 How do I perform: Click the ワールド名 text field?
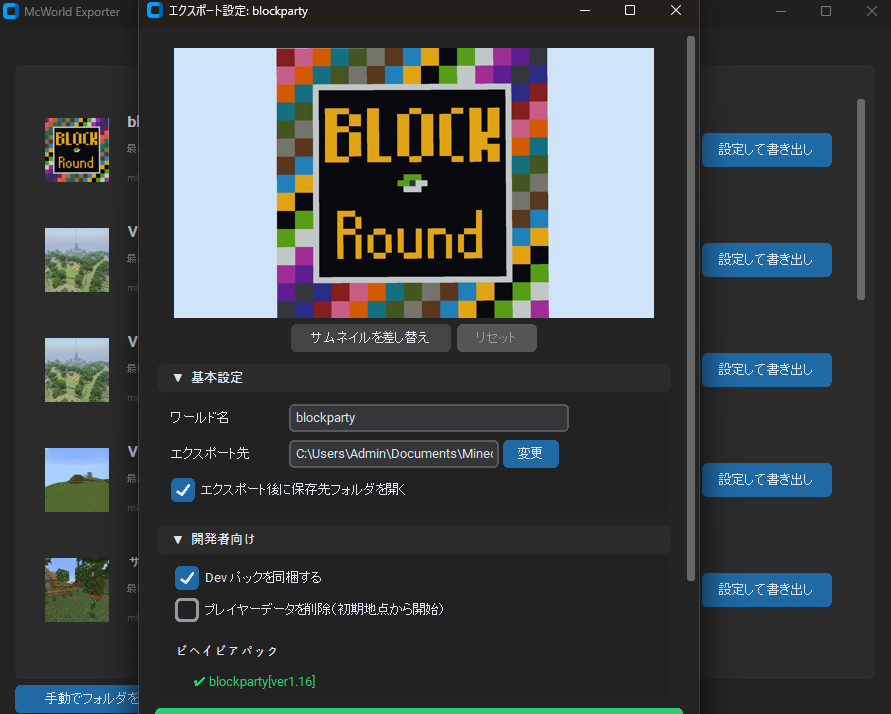tap(428, 418)
